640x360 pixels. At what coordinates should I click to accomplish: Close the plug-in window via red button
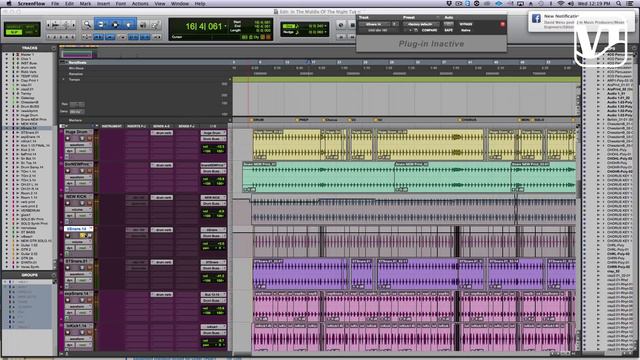(x=502, y=24)
